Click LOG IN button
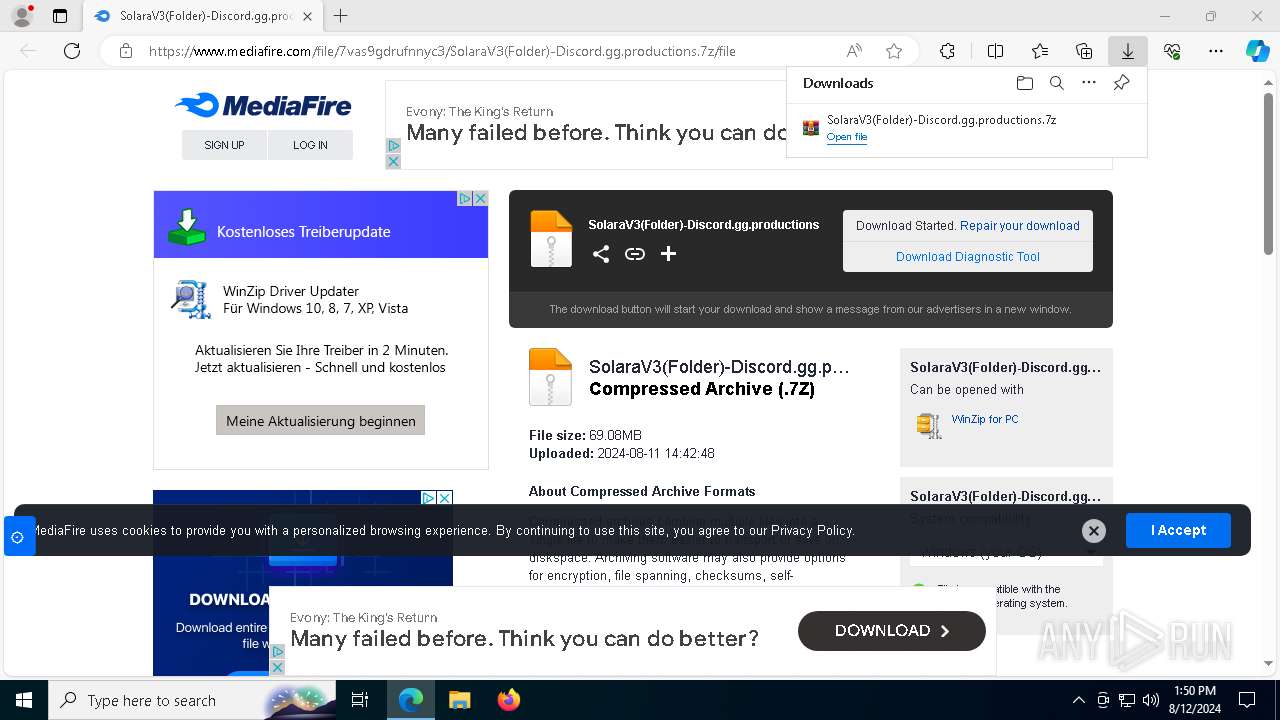The width and height of the screenshot is (1280, 720). pyautogui.click(x=310, y=145)
